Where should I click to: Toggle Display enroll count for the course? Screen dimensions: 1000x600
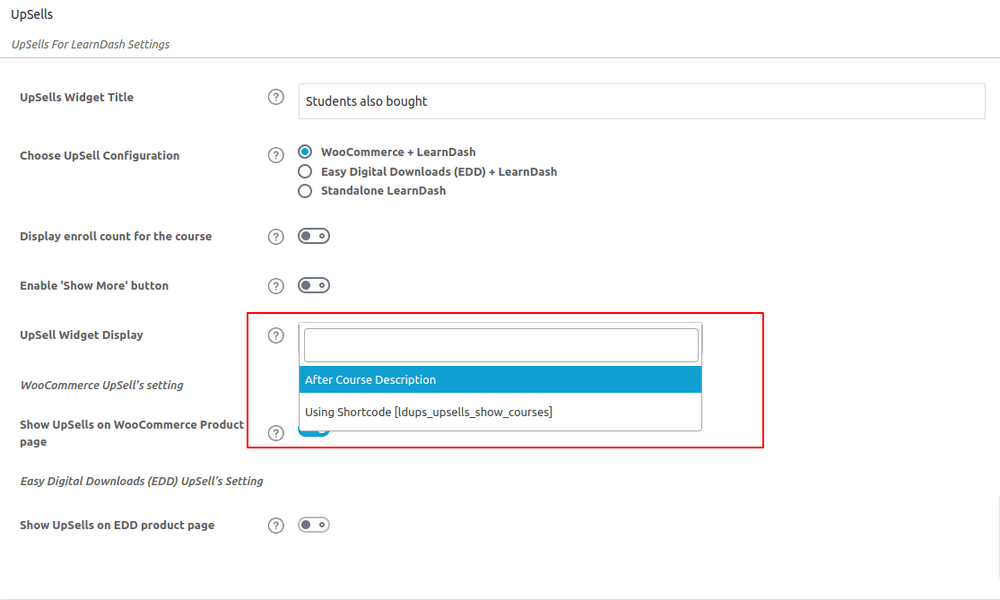point(314,237)
